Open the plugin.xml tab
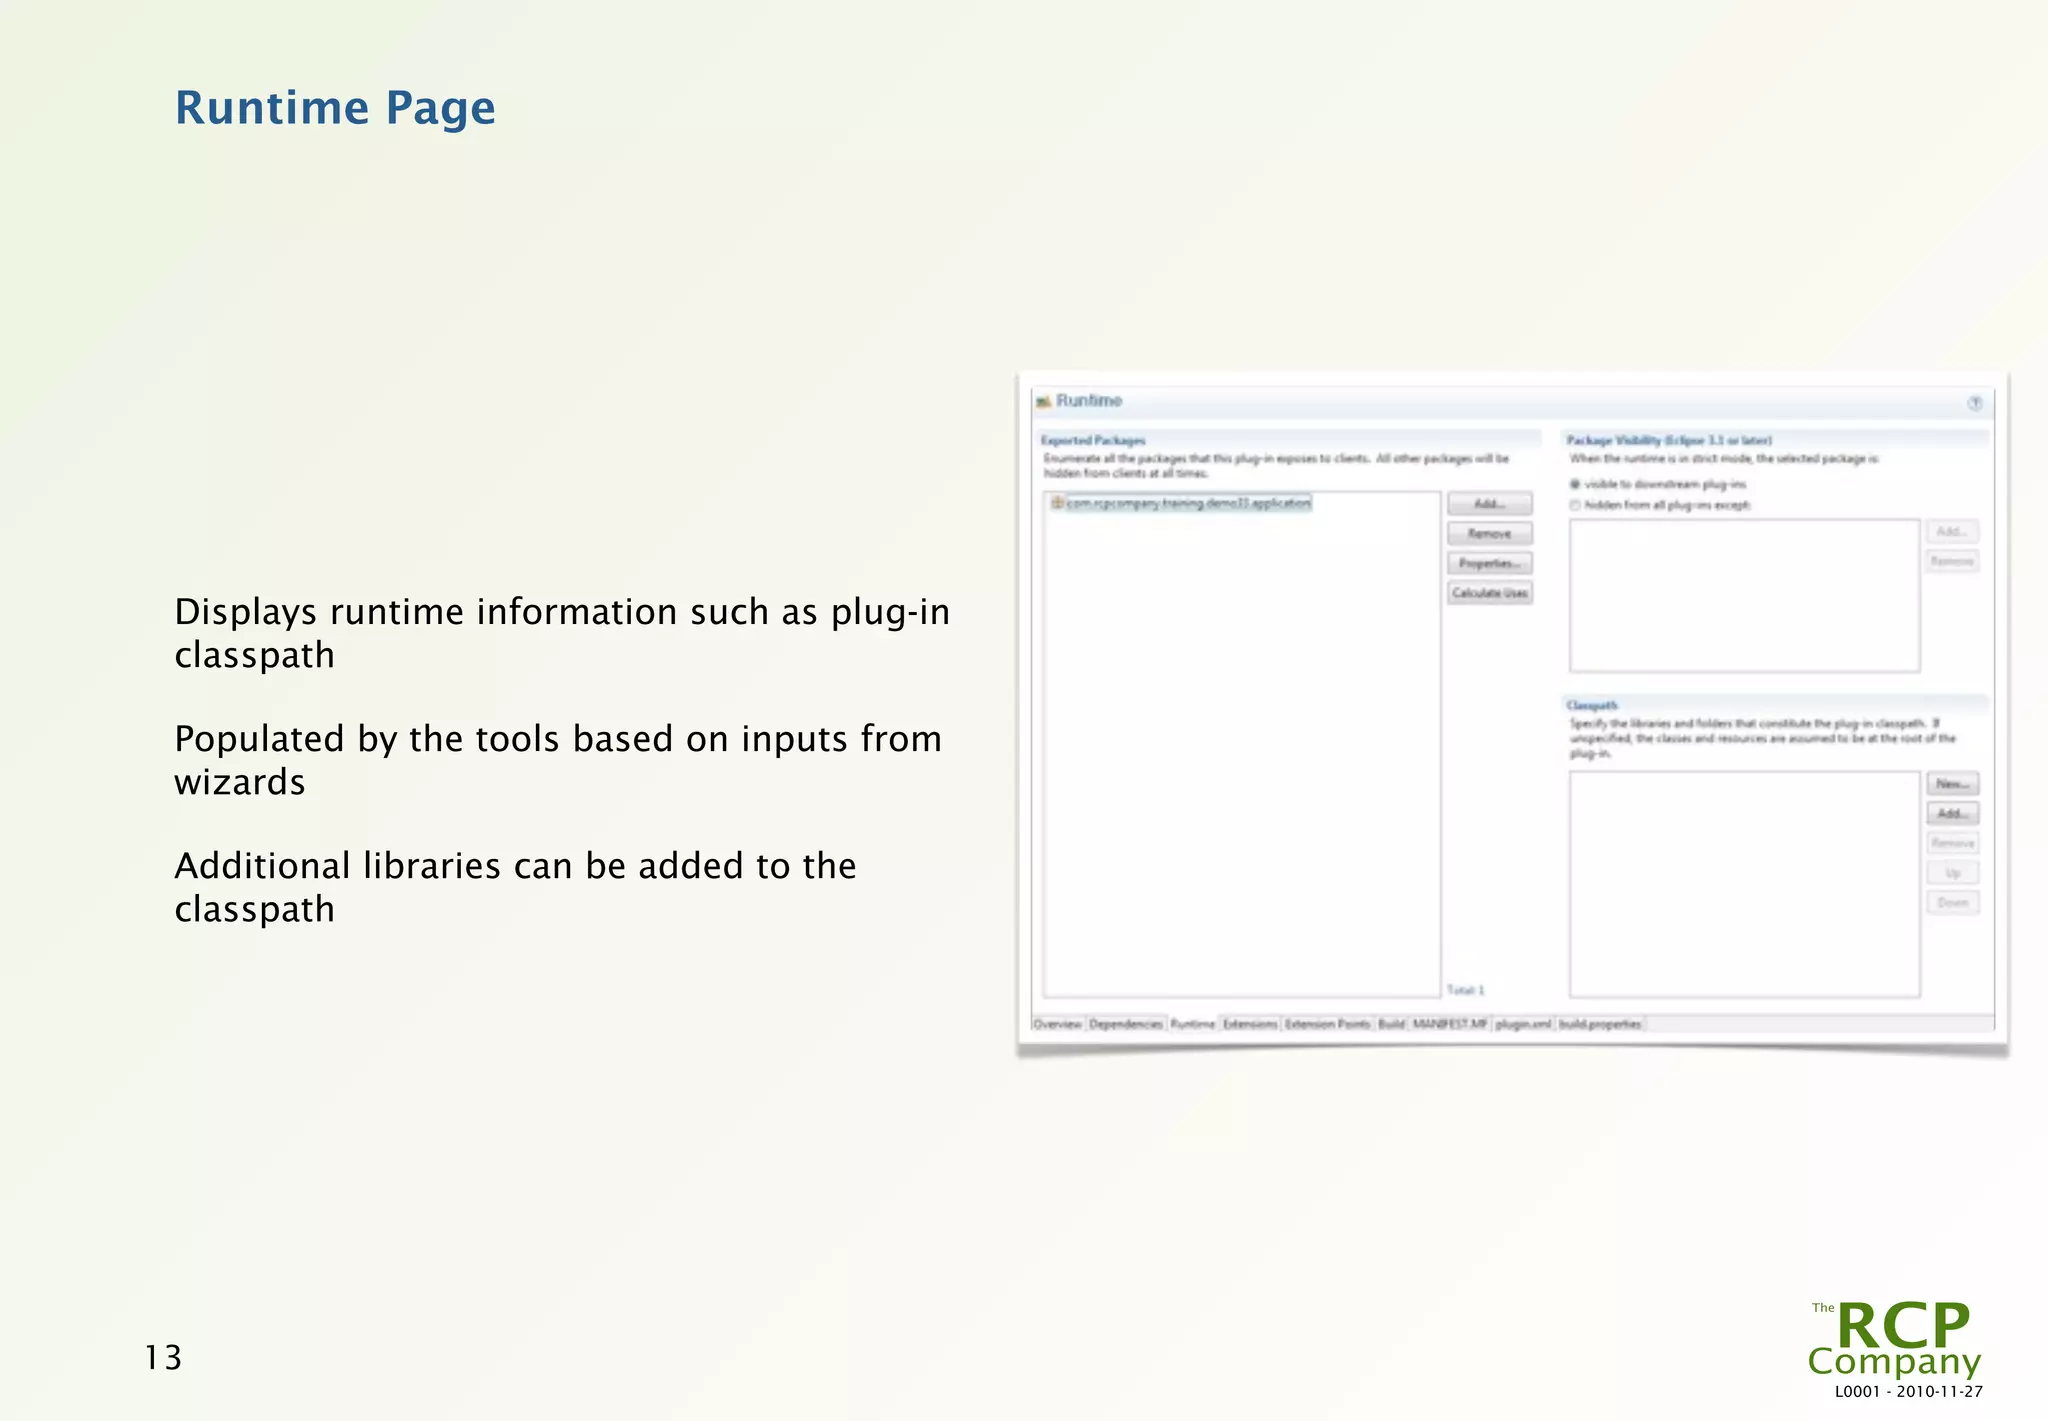The width and height of the screenshot is (2048, 1421). pos(1523,1024)
